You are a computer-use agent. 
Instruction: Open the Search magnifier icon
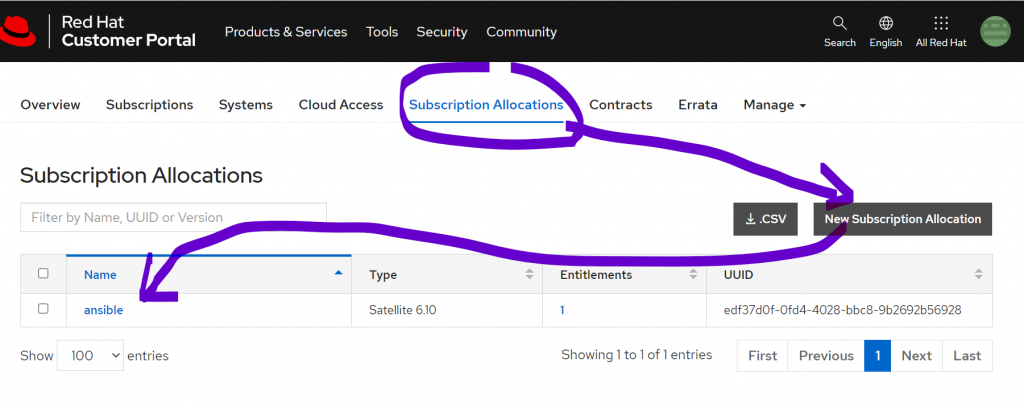(x=839, y=24)
